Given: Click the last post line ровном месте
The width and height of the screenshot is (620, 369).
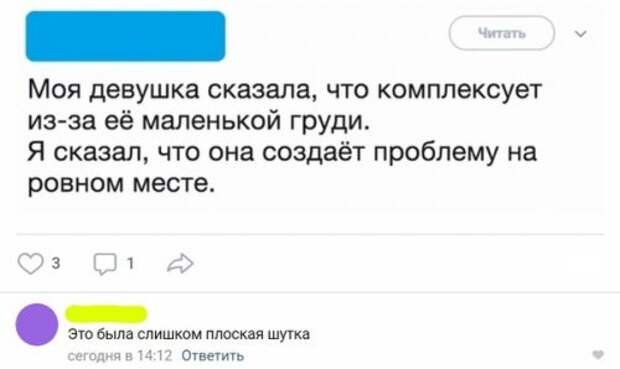Looking at the screenshot, I should (x=121, y=184).
